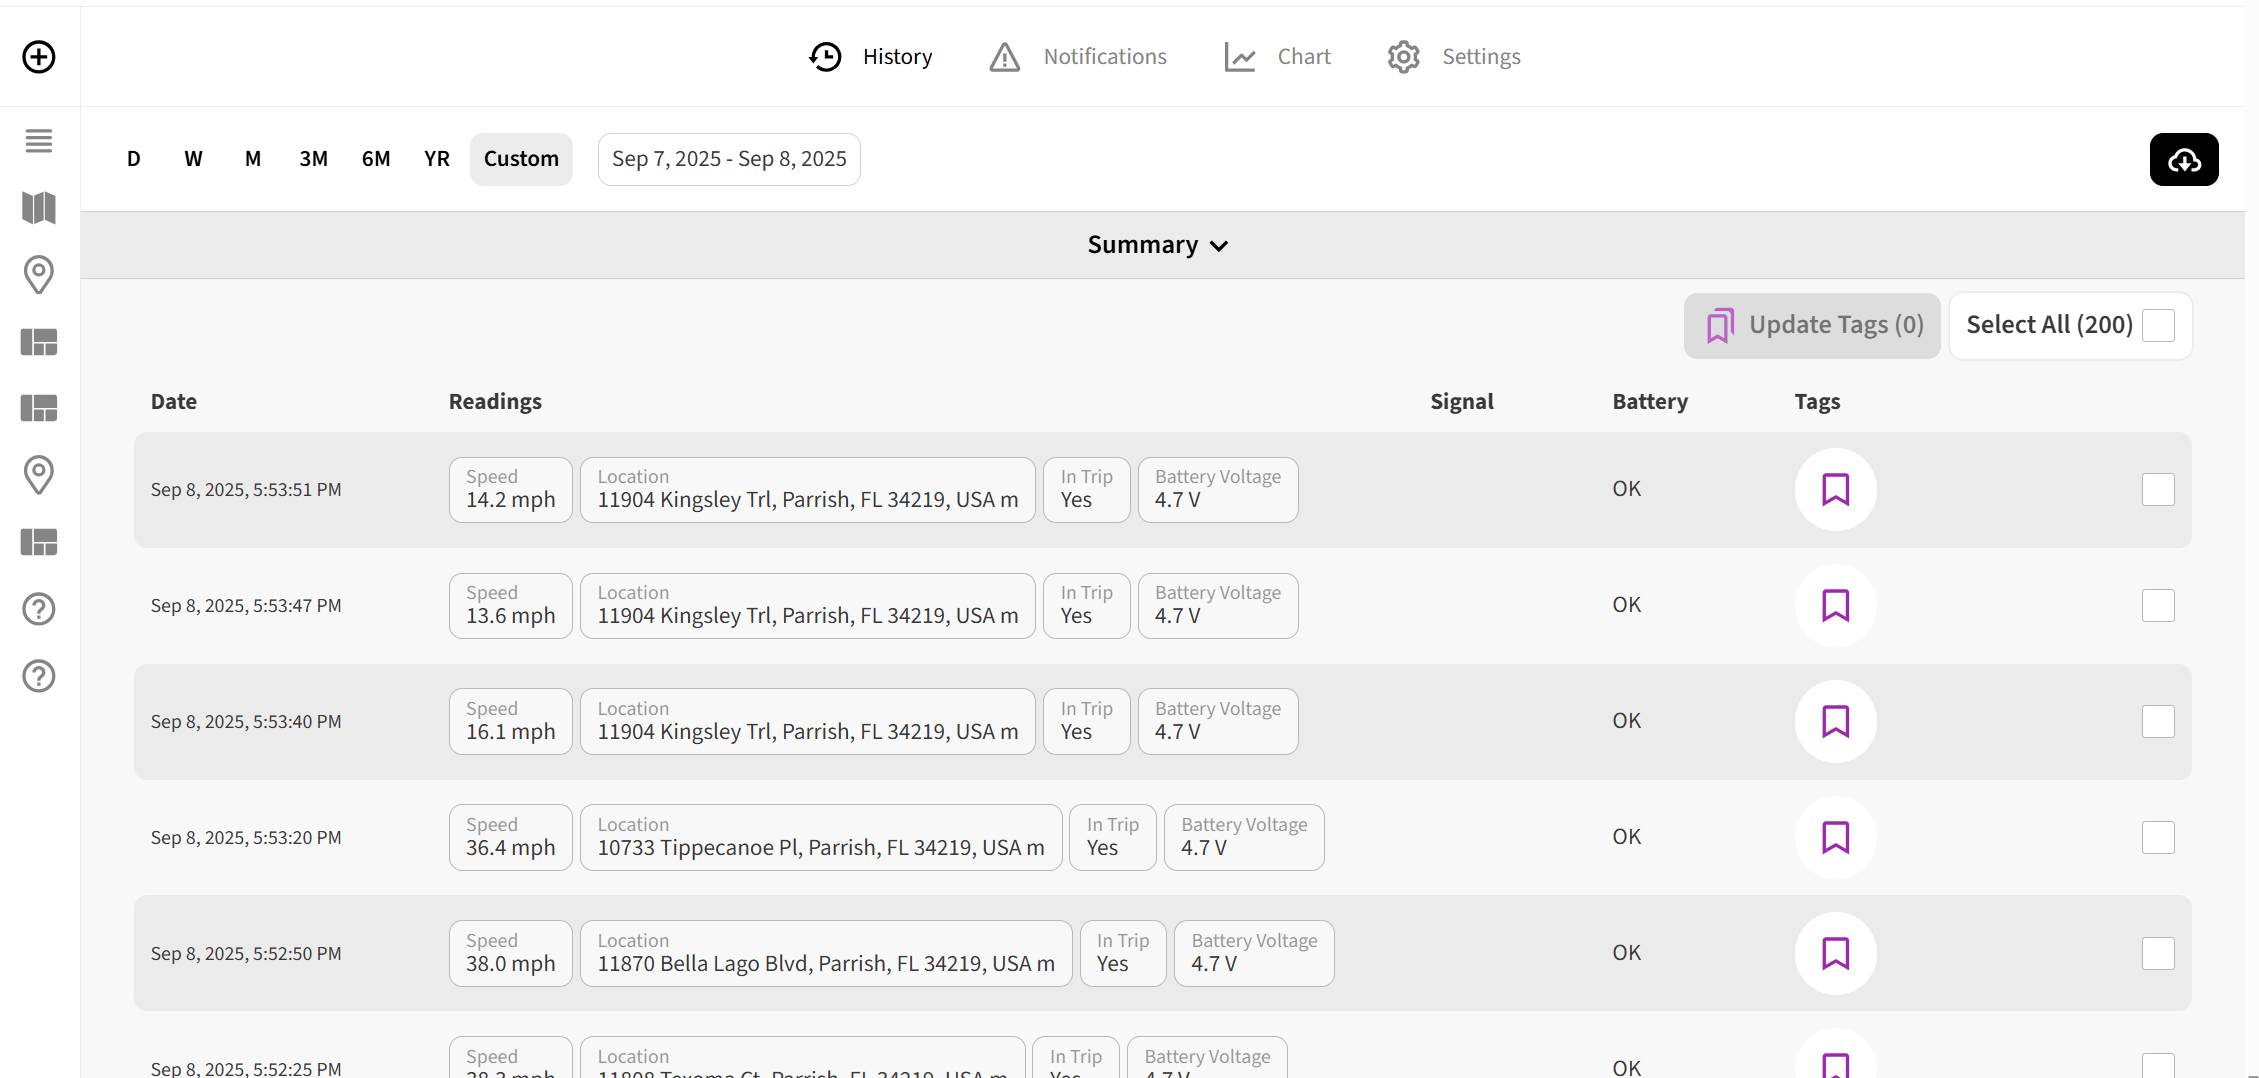This screenshot has height=1078, width=2259.
Task: Select the 3M time range button
Action: coord(313,159)
